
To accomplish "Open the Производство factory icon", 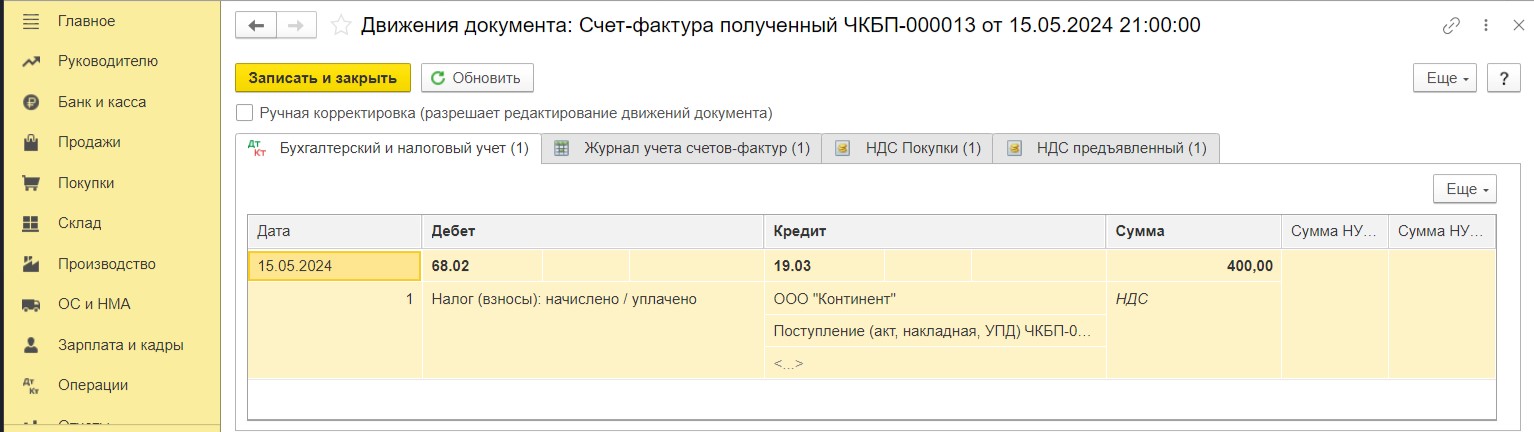I will coord(30,264).
